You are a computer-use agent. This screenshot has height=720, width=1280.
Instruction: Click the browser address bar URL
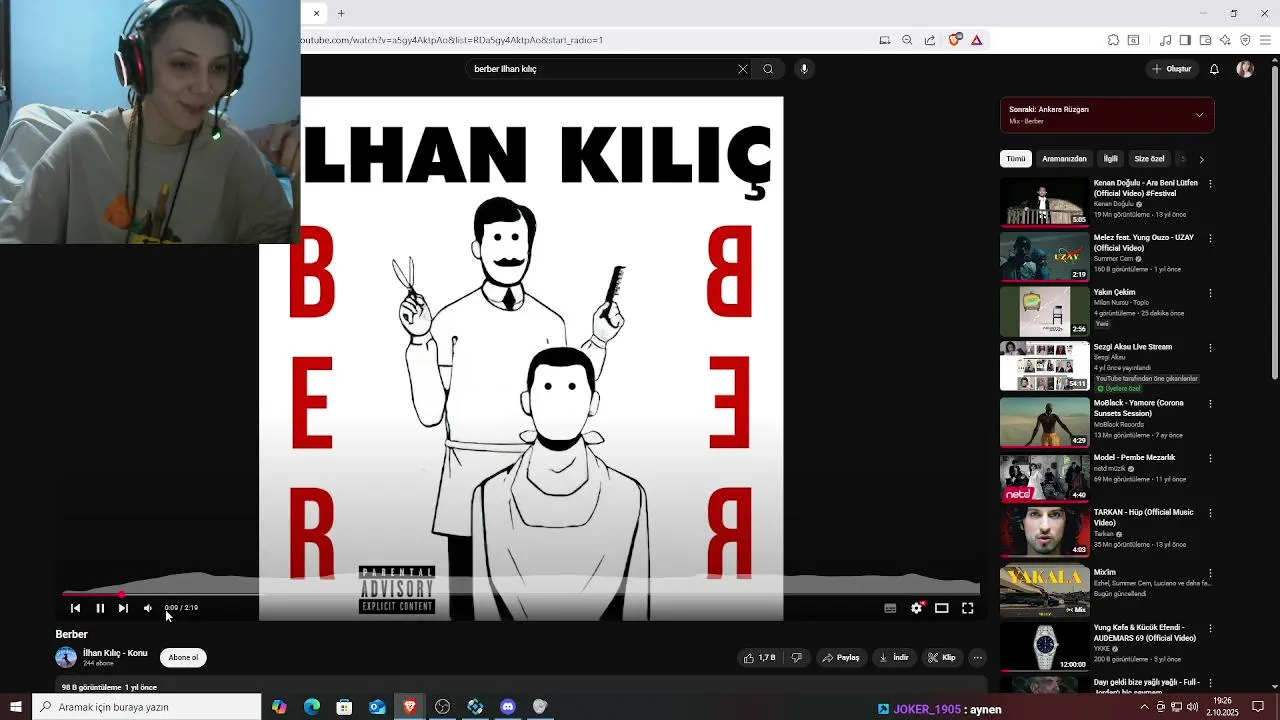pos(452,40)
